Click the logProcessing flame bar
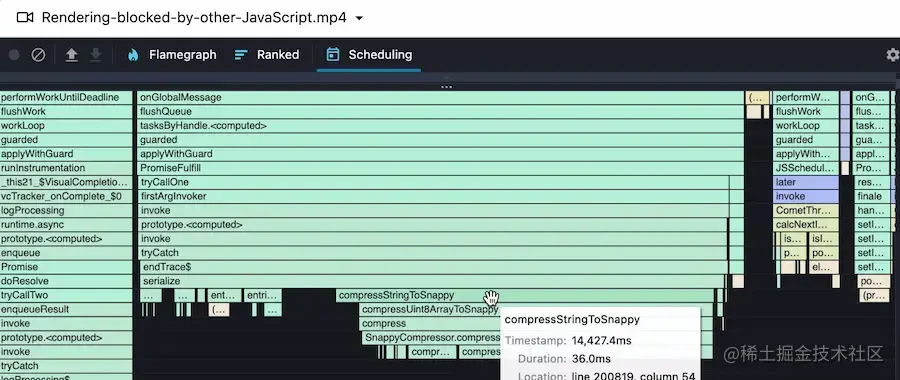The width and height of the screenshot is (900, 380). 66,211
